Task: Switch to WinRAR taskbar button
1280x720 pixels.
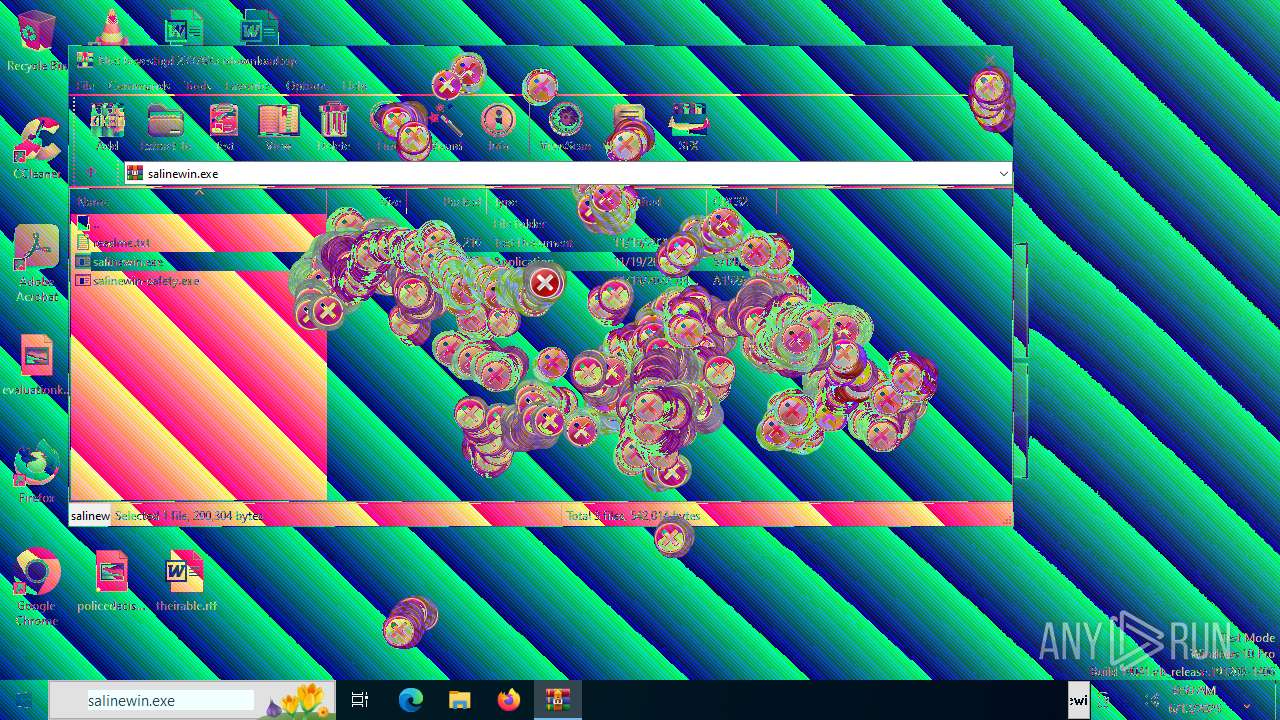Action: click(x=557, y=700)
